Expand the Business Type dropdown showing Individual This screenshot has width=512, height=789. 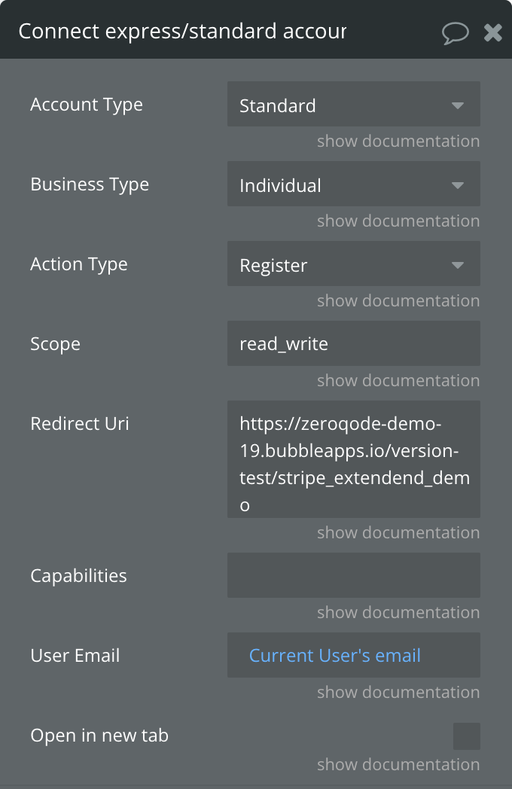point(354,184)
